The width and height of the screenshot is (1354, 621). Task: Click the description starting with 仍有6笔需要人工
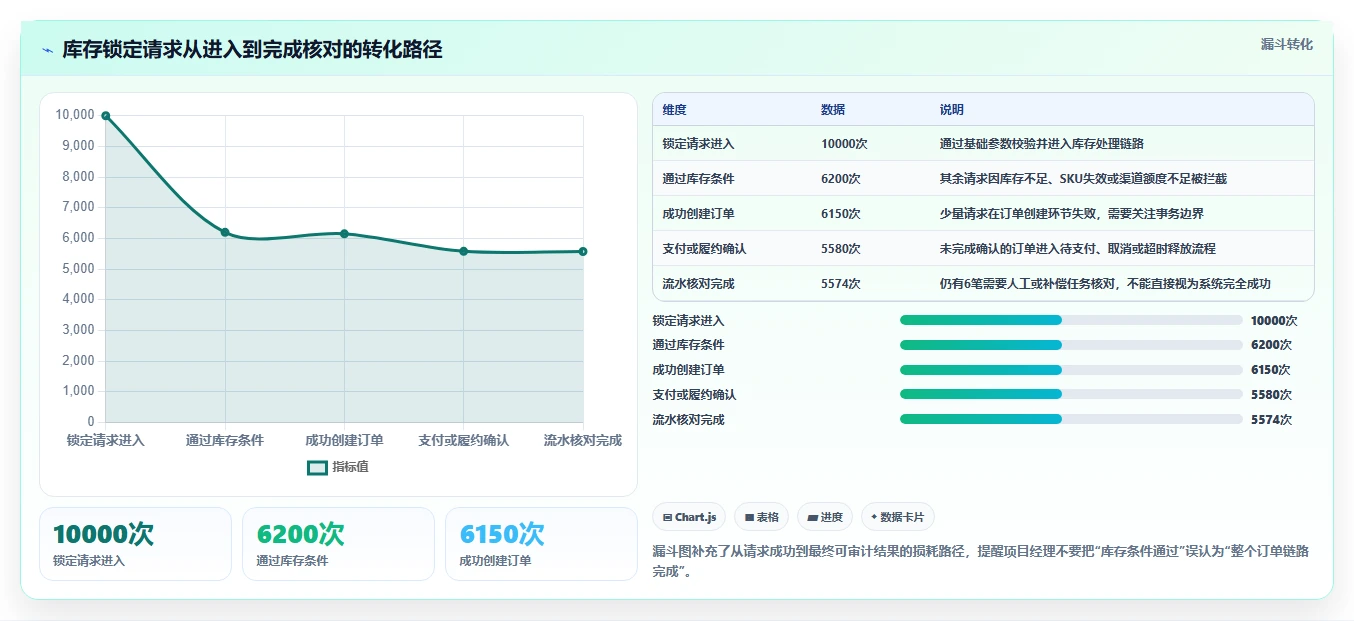click(x=1105, y=284)
